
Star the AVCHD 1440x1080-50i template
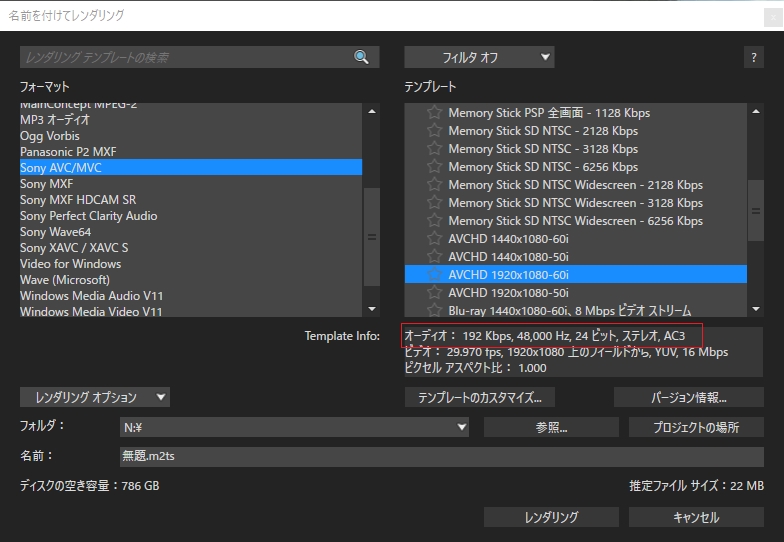pyautogui.click(x=434, y=256)
